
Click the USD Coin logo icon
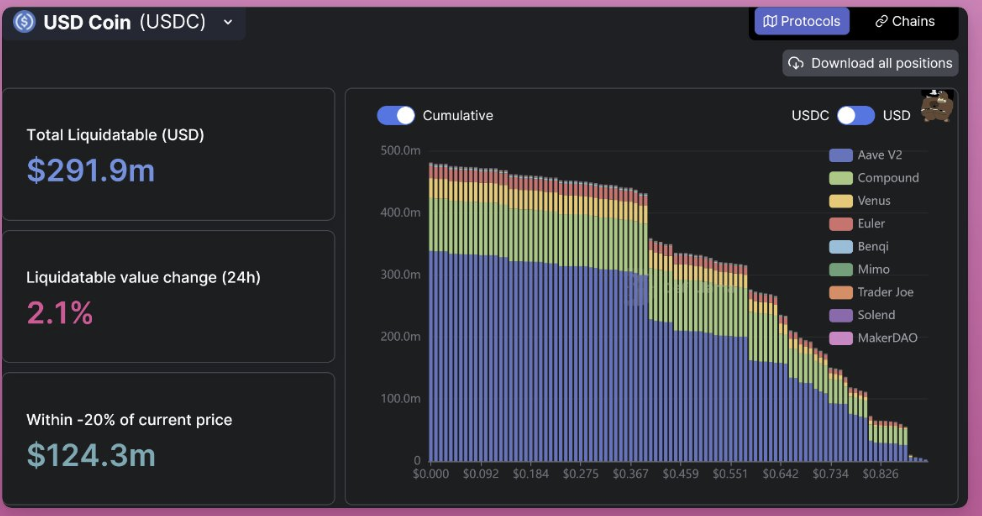pos(24,22)
